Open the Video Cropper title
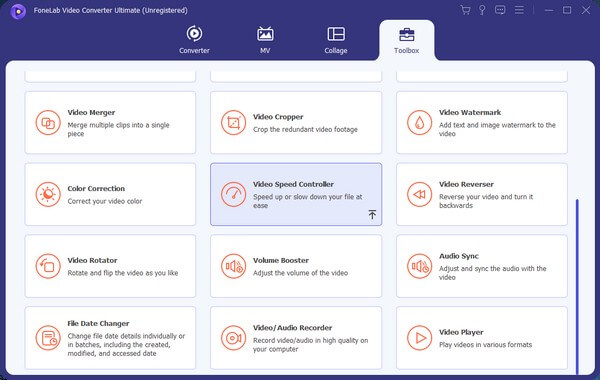The height and width of the screenshot is (380, 600). click(278, 117)
